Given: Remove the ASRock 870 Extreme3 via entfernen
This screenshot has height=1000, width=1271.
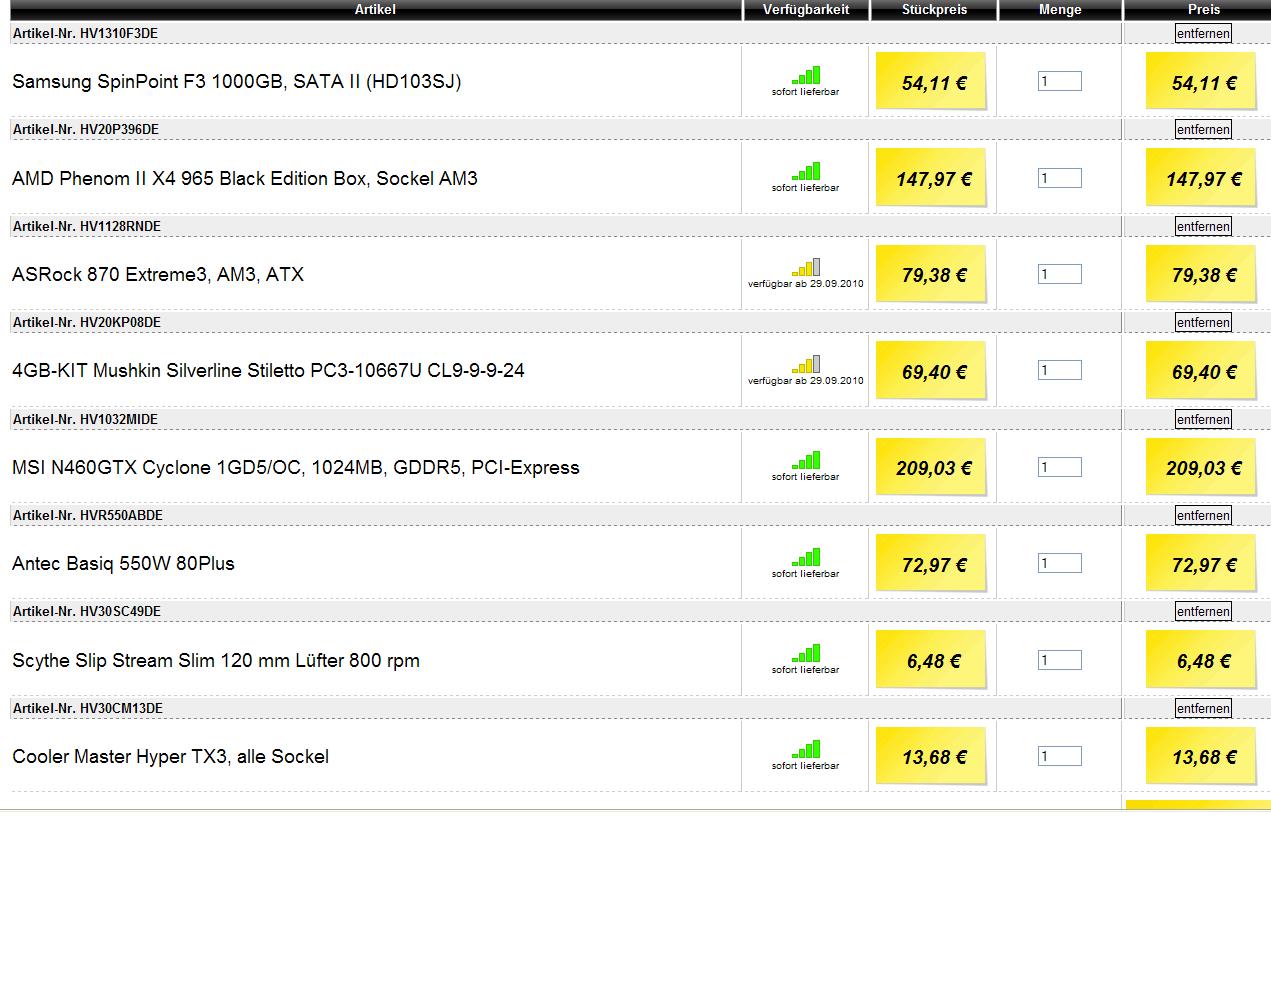Looking at the screenshot, I should tap(1203, 226).
